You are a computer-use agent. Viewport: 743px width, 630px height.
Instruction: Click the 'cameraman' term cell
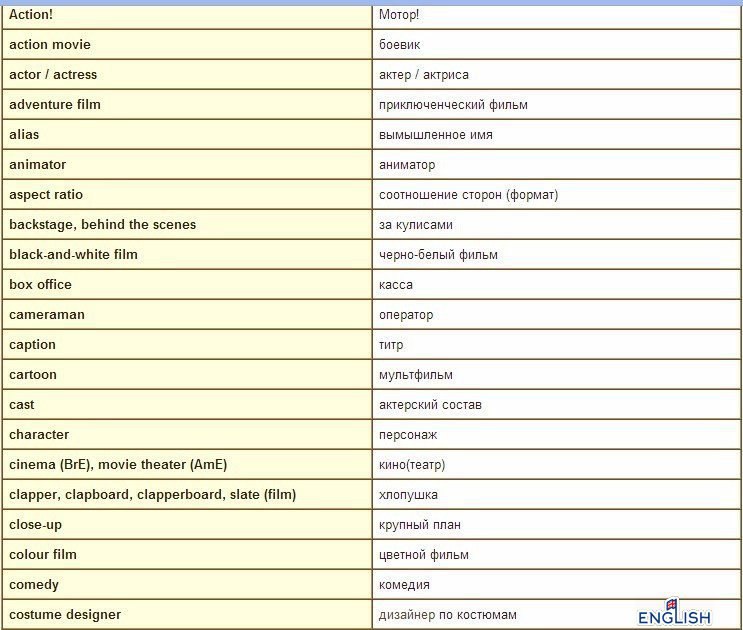(x=47, y=315)
